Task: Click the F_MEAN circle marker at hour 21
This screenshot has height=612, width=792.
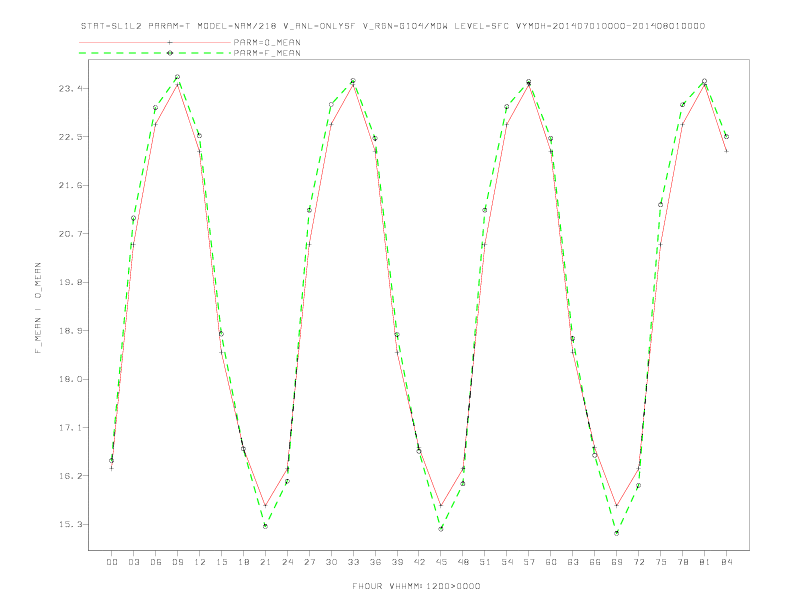Action: (265, 526)
